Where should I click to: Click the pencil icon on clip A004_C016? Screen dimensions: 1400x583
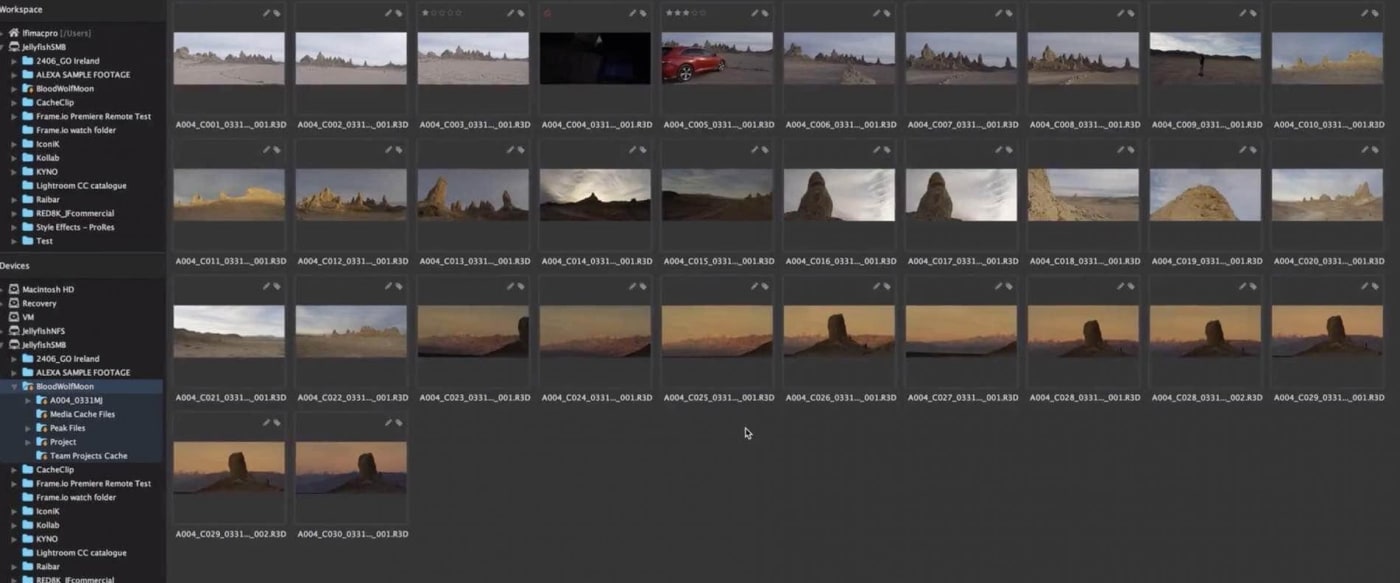pyautogui.click(x=877, y=150)
